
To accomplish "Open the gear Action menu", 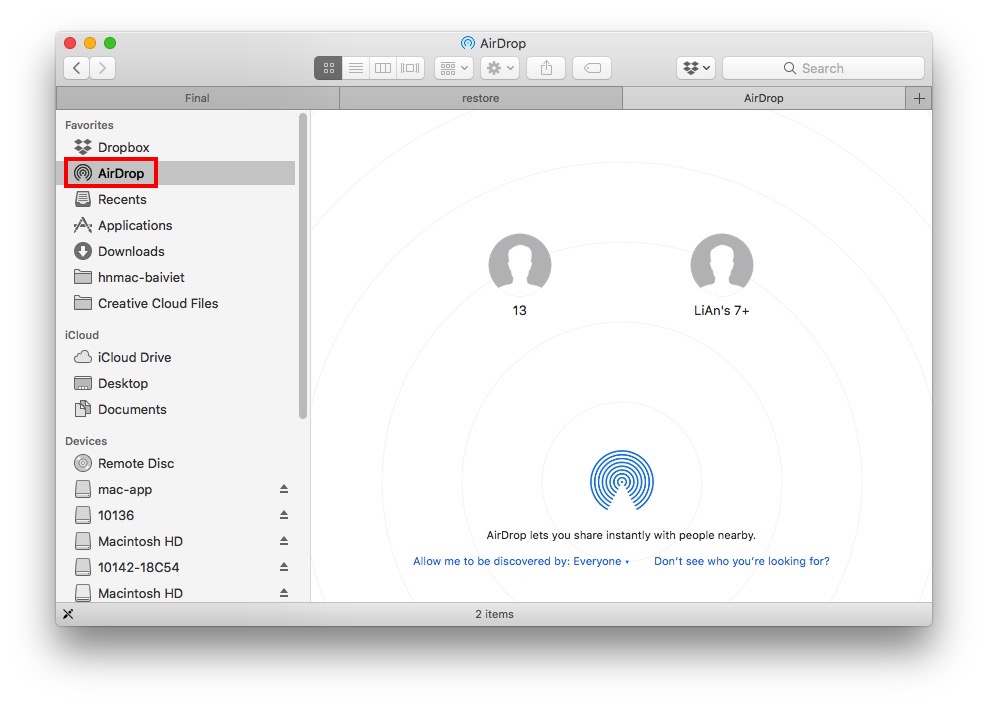I will [500, 68].
